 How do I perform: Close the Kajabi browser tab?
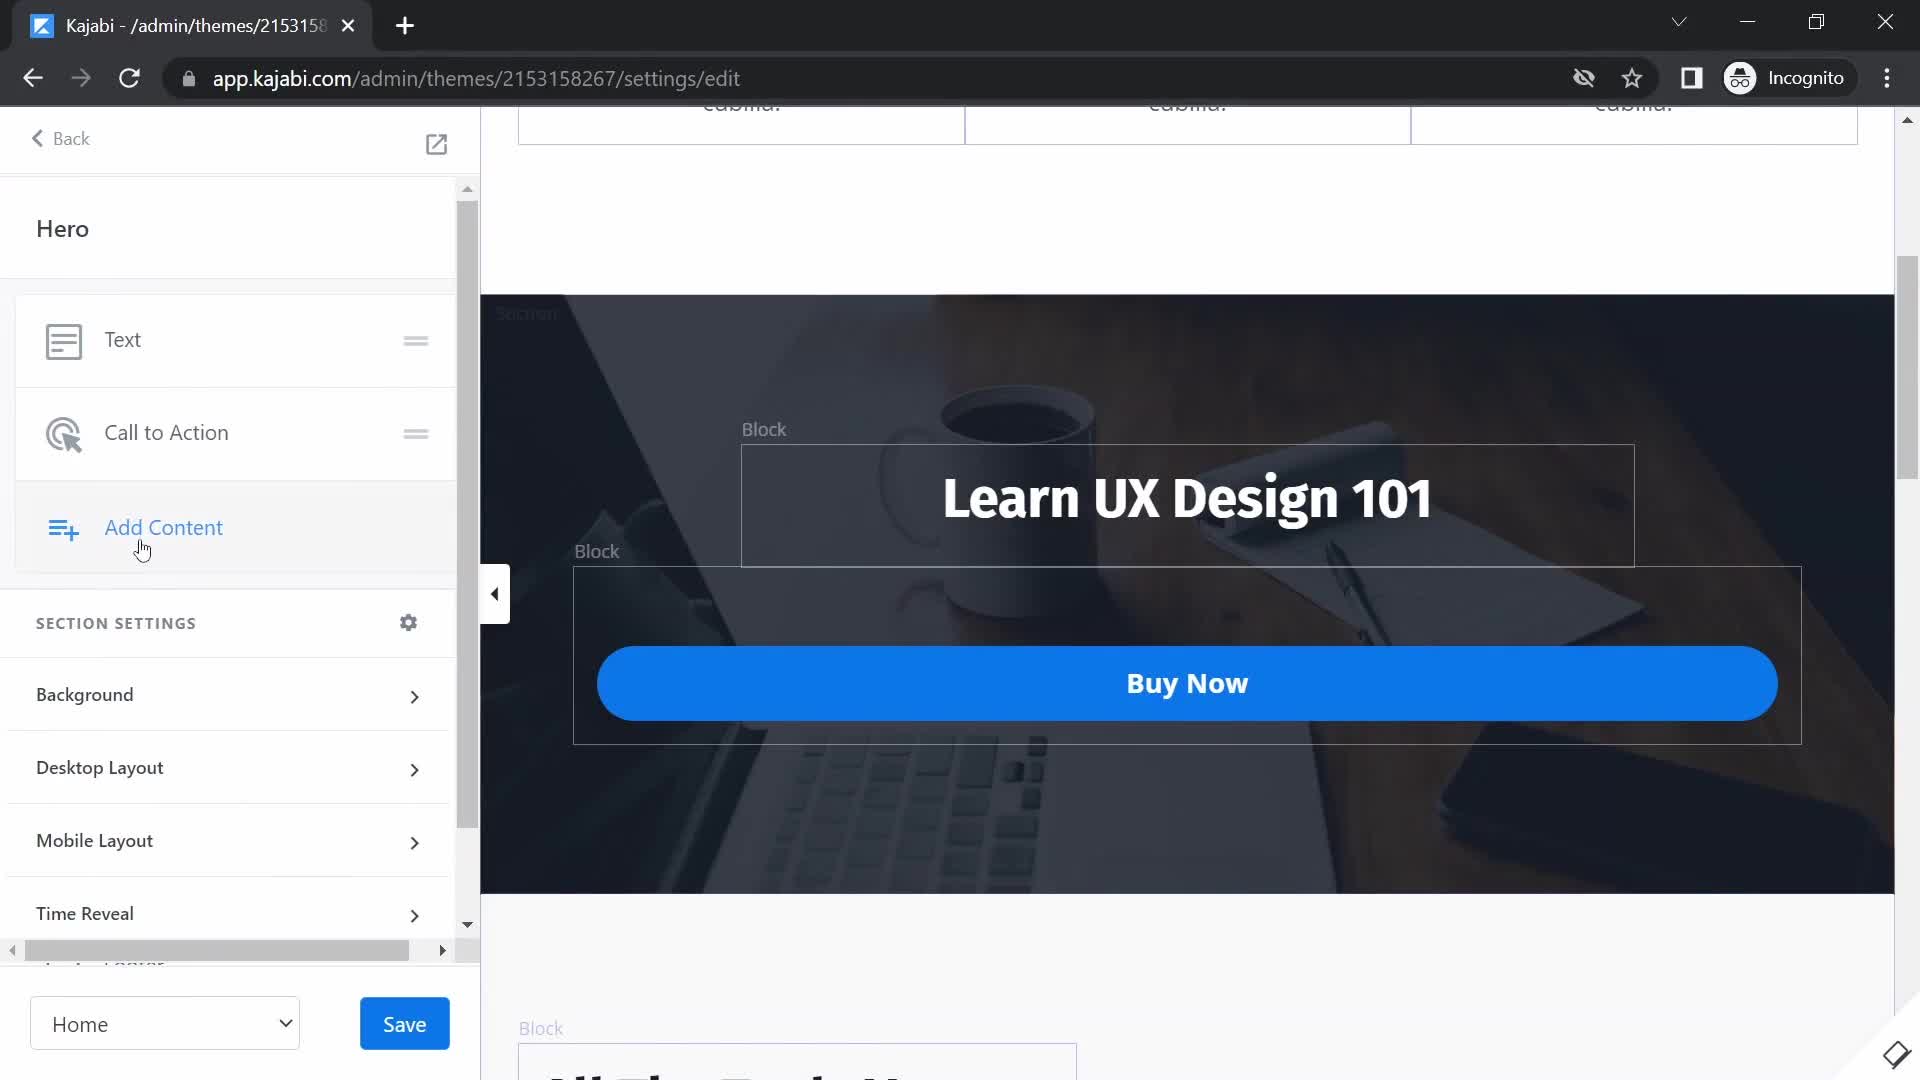[x=348, y=26]
